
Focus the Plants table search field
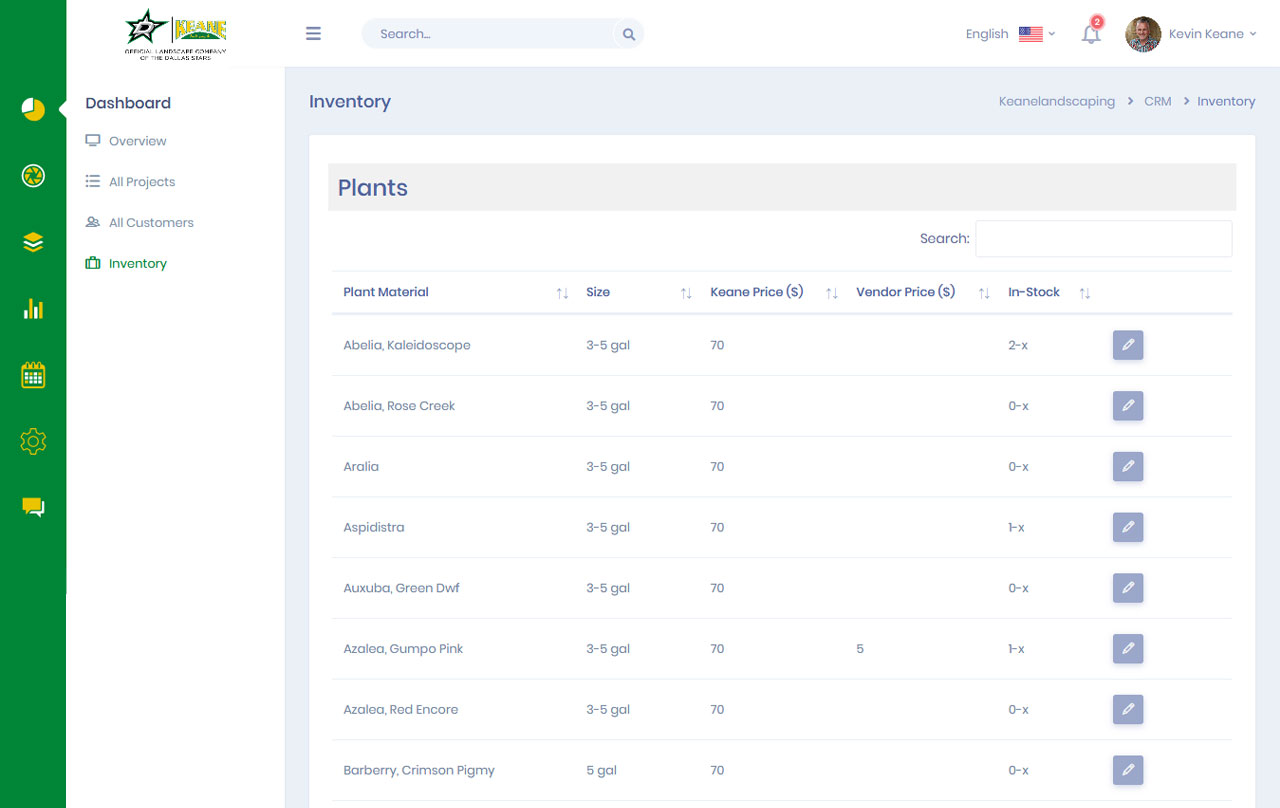(1103, 239)
